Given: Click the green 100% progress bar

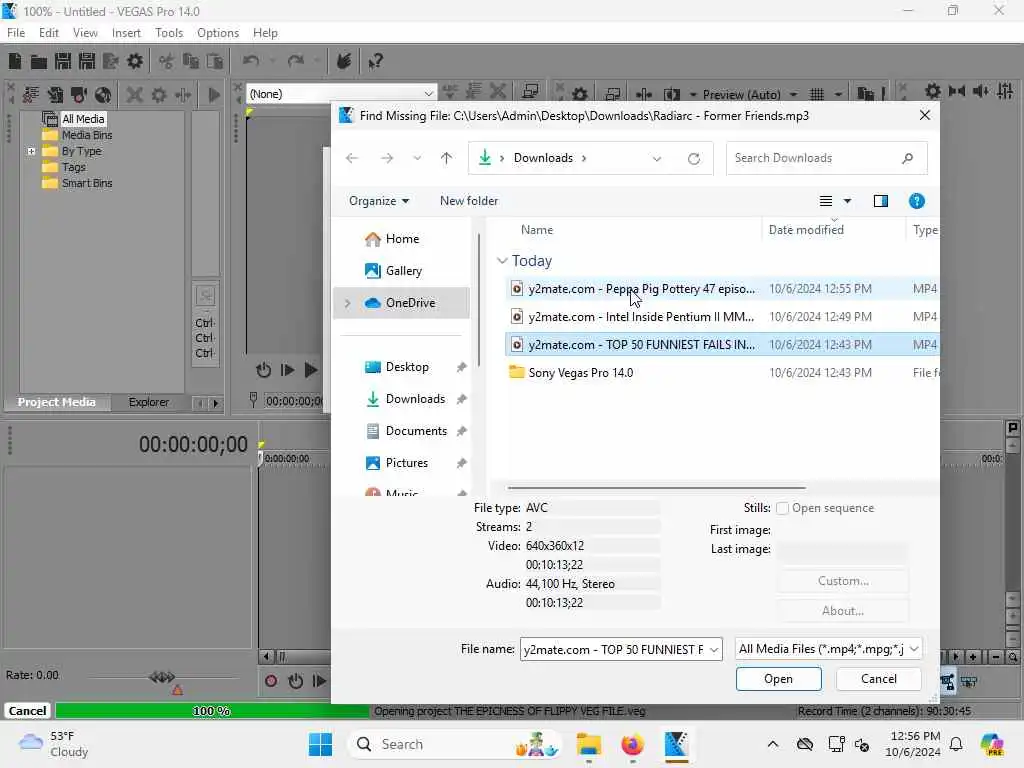Looking at the screenshot, I should coord(212,711).
